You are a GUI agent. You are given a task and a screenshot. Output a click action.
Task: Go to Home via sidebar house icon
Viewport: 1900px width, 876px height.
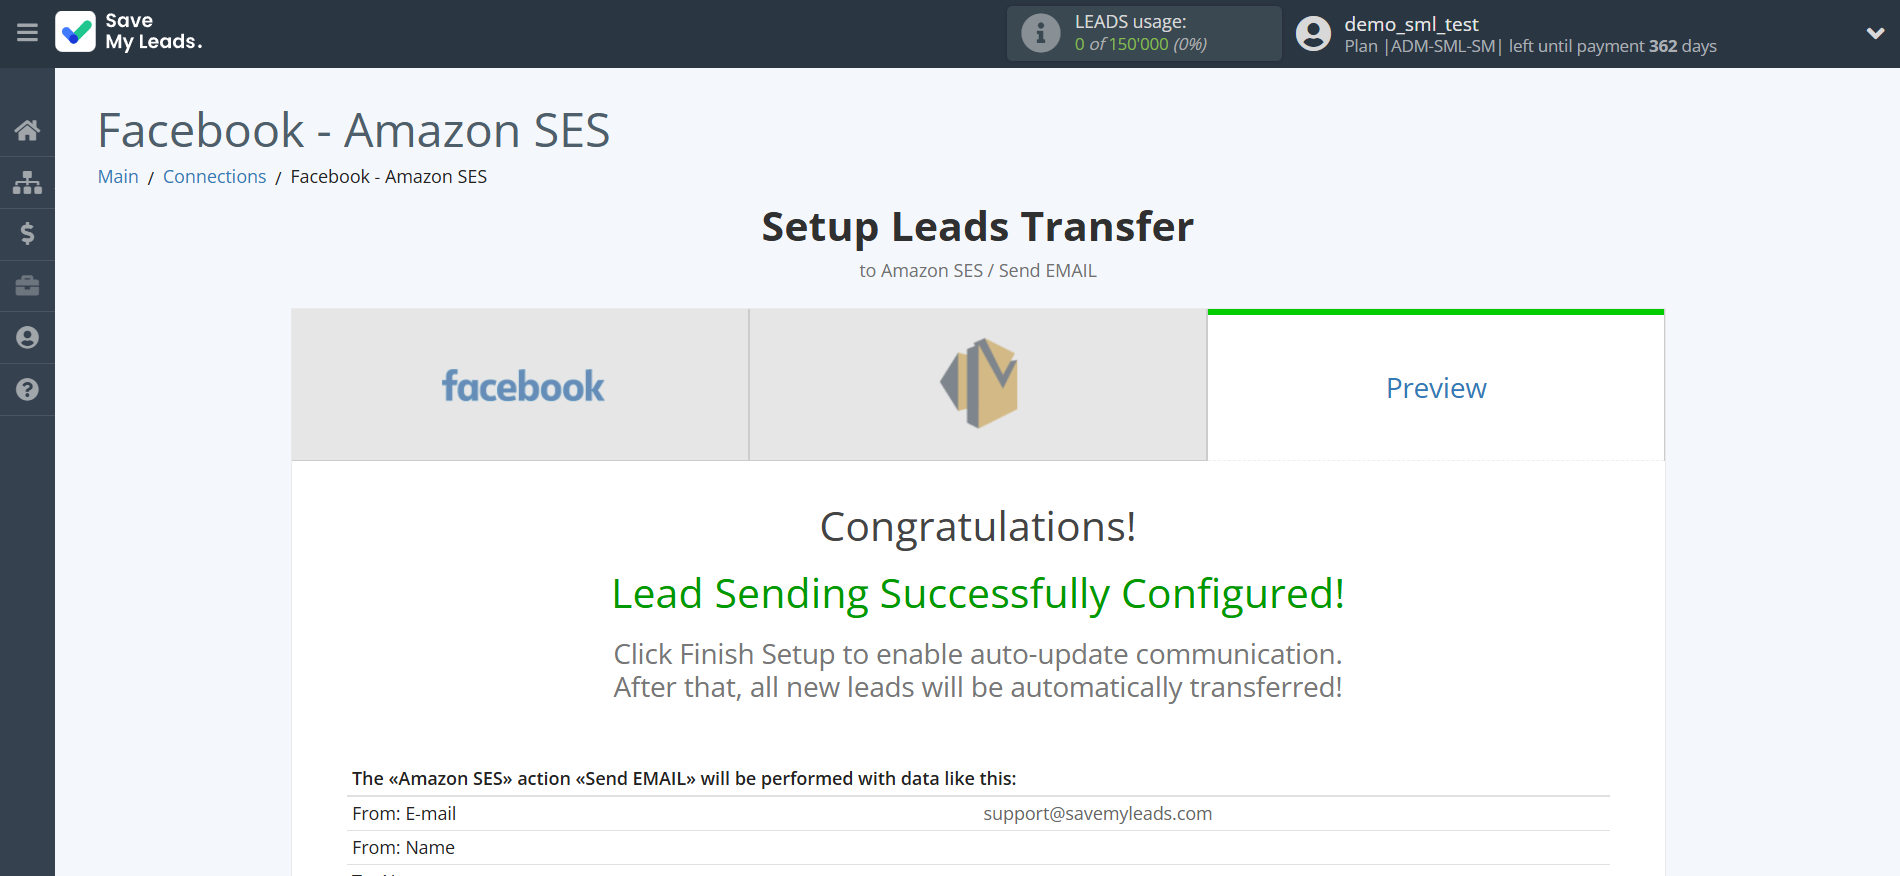point(27,130)
